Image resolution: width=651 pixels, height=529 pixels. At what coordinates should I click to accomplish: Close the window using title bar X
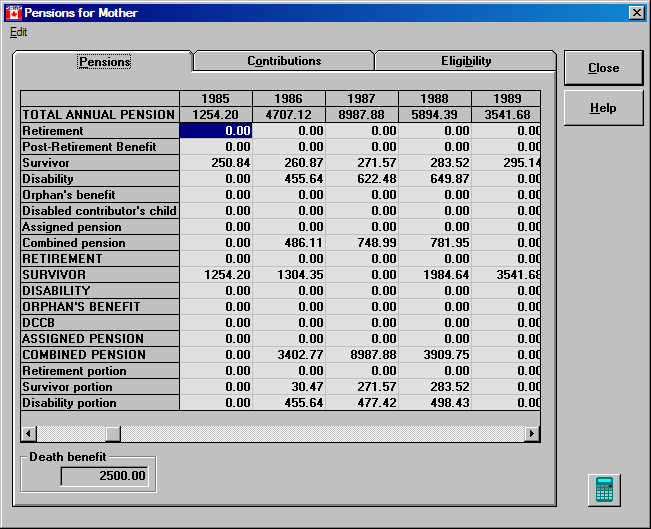point(636,13)
